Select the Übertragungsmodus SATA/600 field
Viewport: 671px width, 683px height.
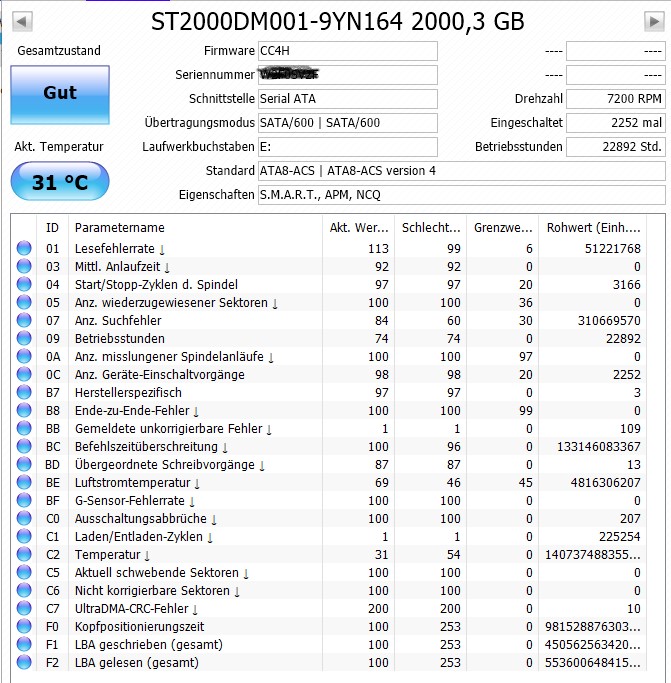point(348,123)
